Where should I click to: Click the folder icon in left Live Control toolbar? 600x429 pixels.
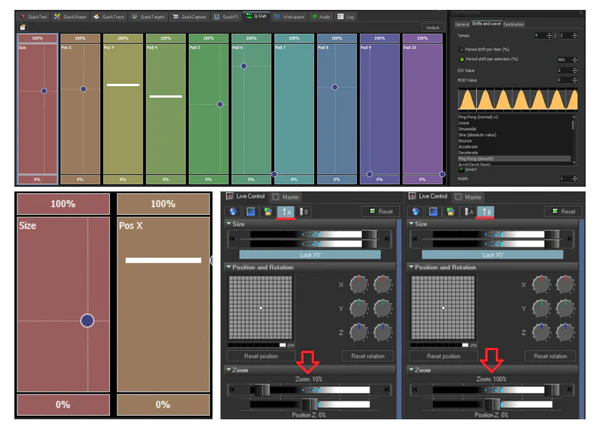[265, 212]
